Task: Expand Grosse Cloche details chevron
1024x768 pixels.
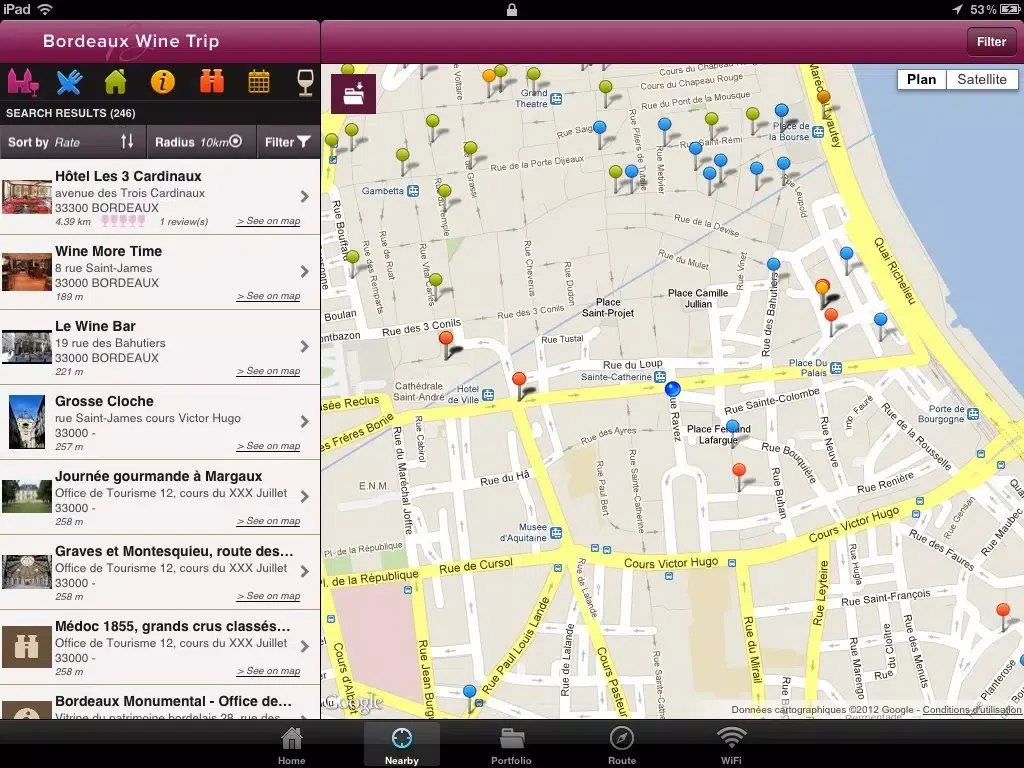Action: [x=305, y=421]
